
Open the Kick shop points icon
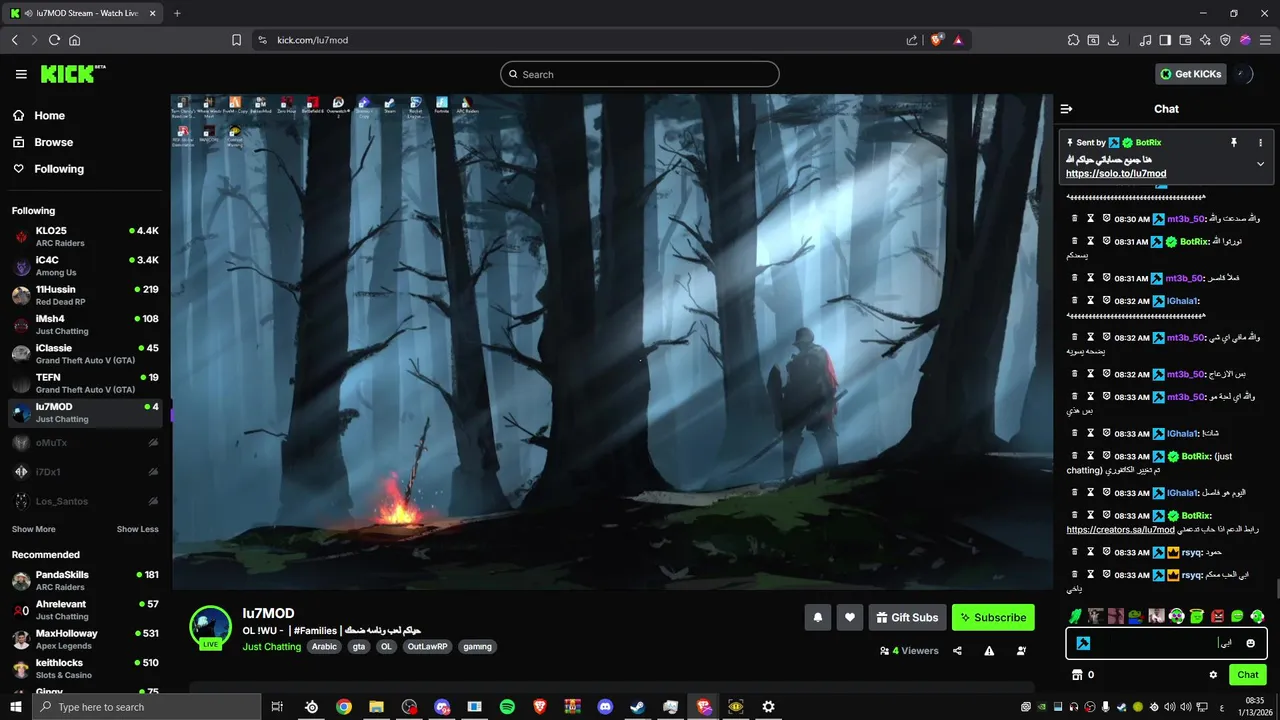[x=1077, y=675]
